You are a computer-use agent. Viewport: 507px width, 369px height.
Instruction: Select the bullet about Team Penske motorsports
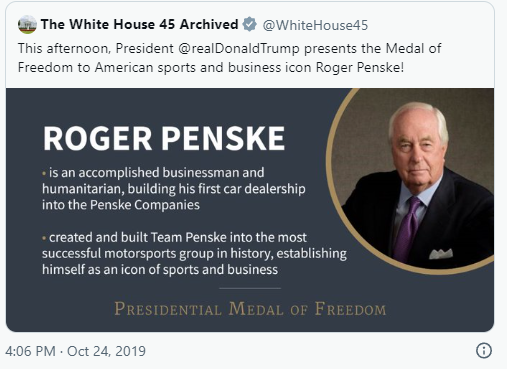(x=194, y=253)
